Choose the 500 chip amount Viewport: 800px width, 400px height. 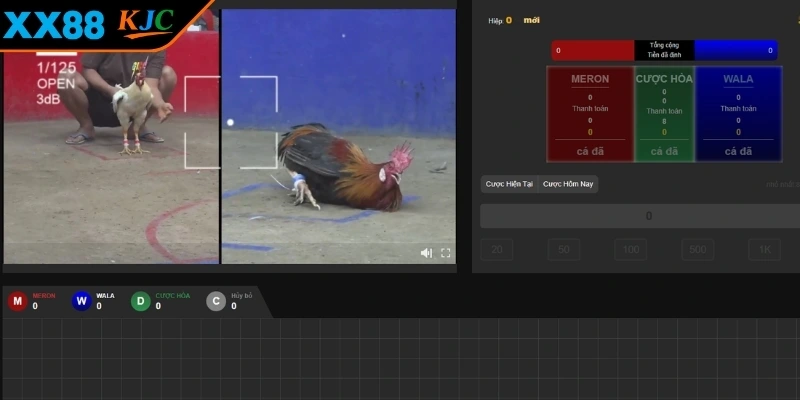click(699, 250)
